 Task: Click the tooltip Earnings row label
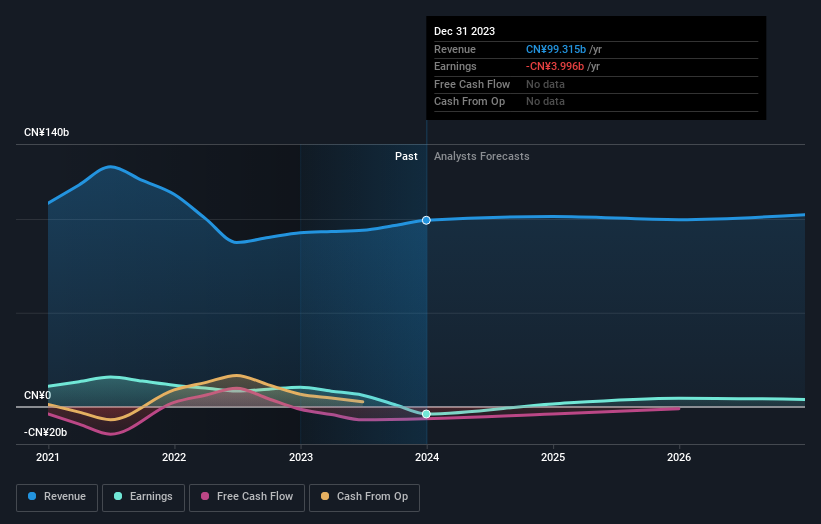pyautogui.click(x=455, y=66)
